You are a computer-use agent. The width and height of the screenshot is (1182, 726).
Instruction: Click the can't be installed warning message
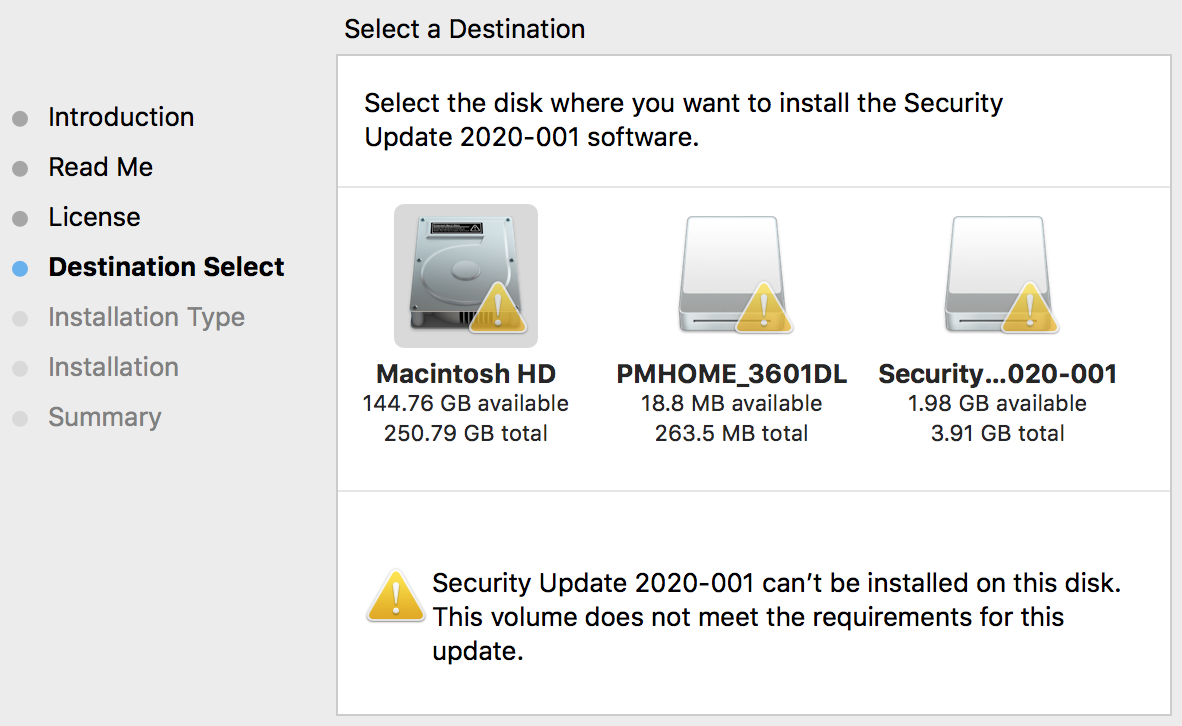776,617
